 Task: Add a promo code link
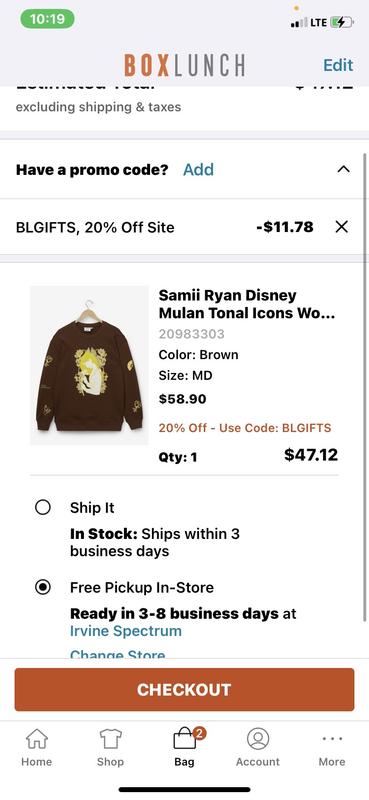point(198,169)
